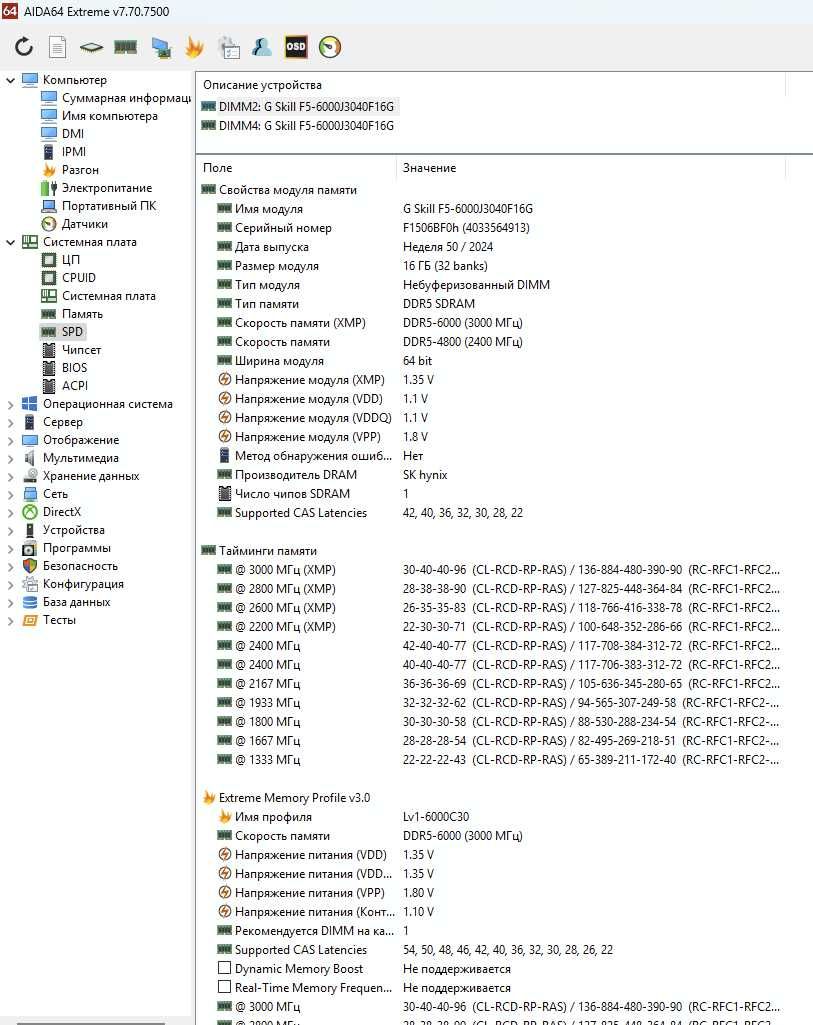Click the Скорость памяти (XMP) row

coord(490,322)
